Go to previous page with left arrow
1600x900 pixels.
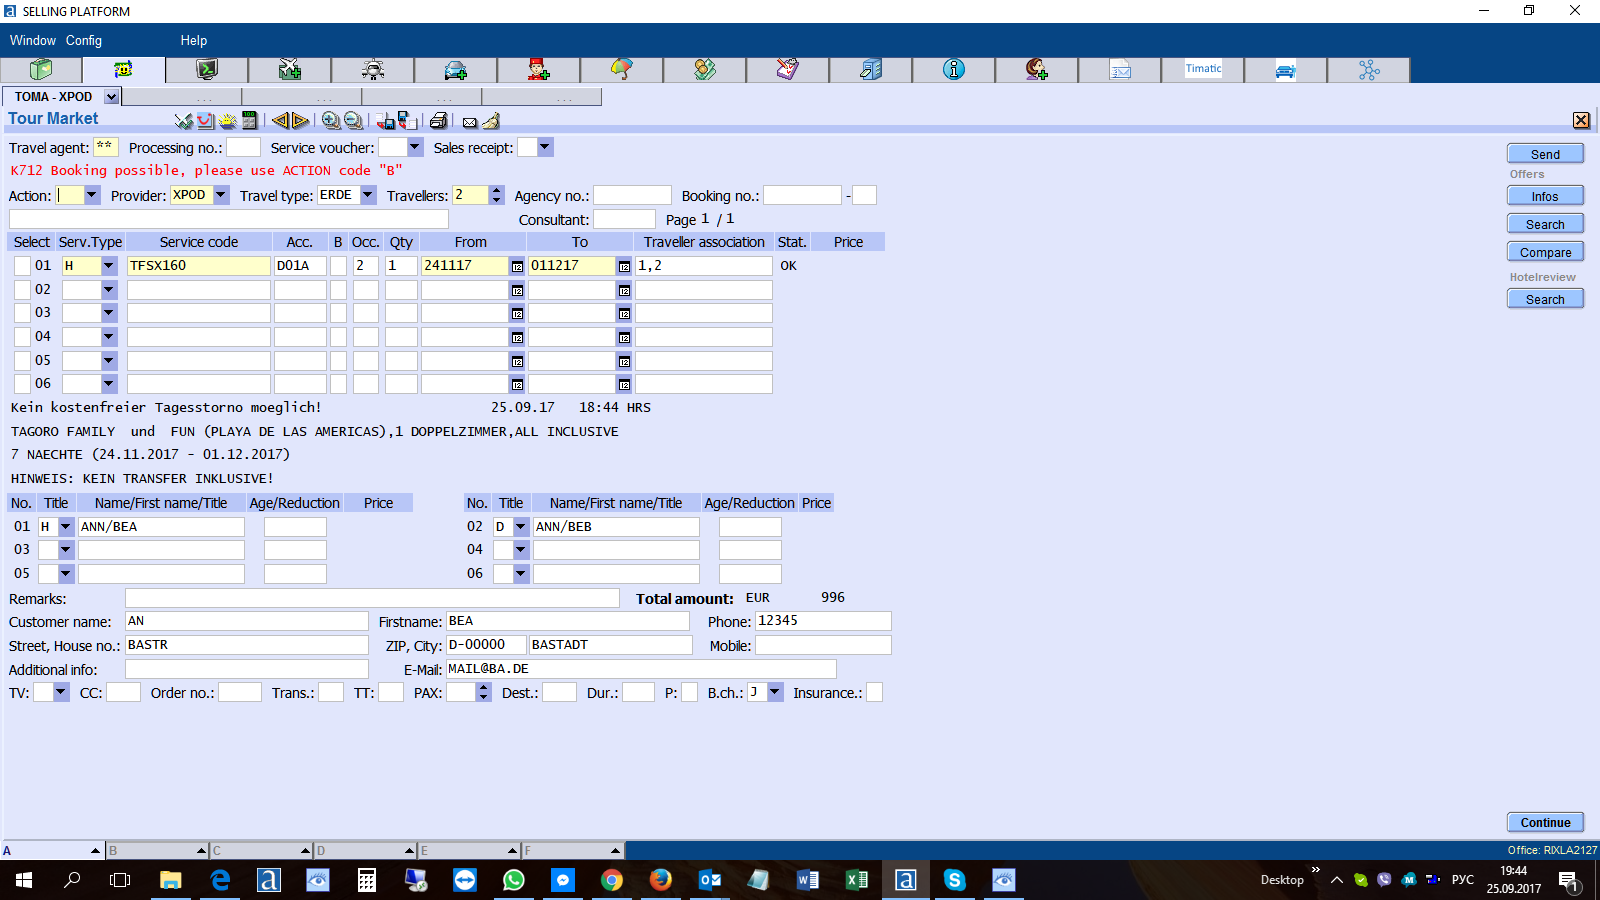click(x=280, y=121)
